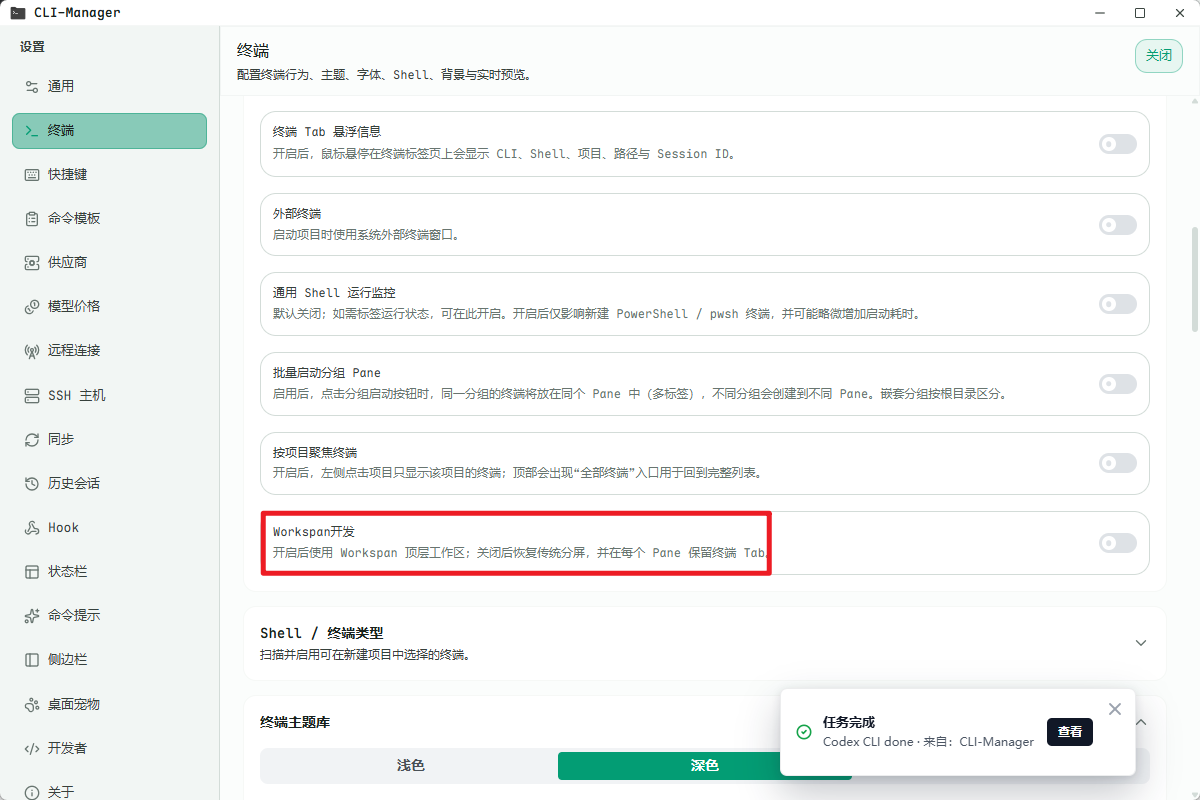Click the 桌面宠物 paw icon
This screenshot has height=800, width=1200.
(31, 704)
